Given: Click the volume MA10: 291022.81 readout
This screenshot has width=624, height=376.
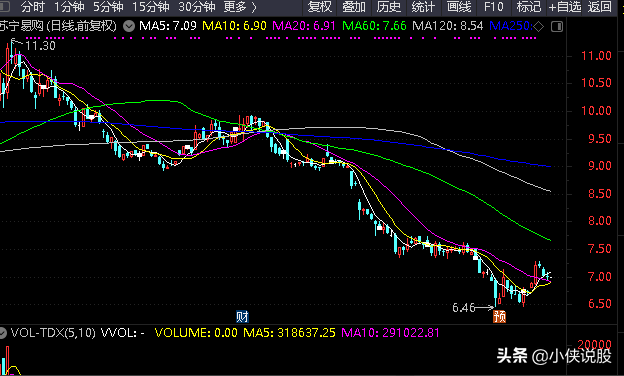Looking at the screenshot, I should 390,333.
